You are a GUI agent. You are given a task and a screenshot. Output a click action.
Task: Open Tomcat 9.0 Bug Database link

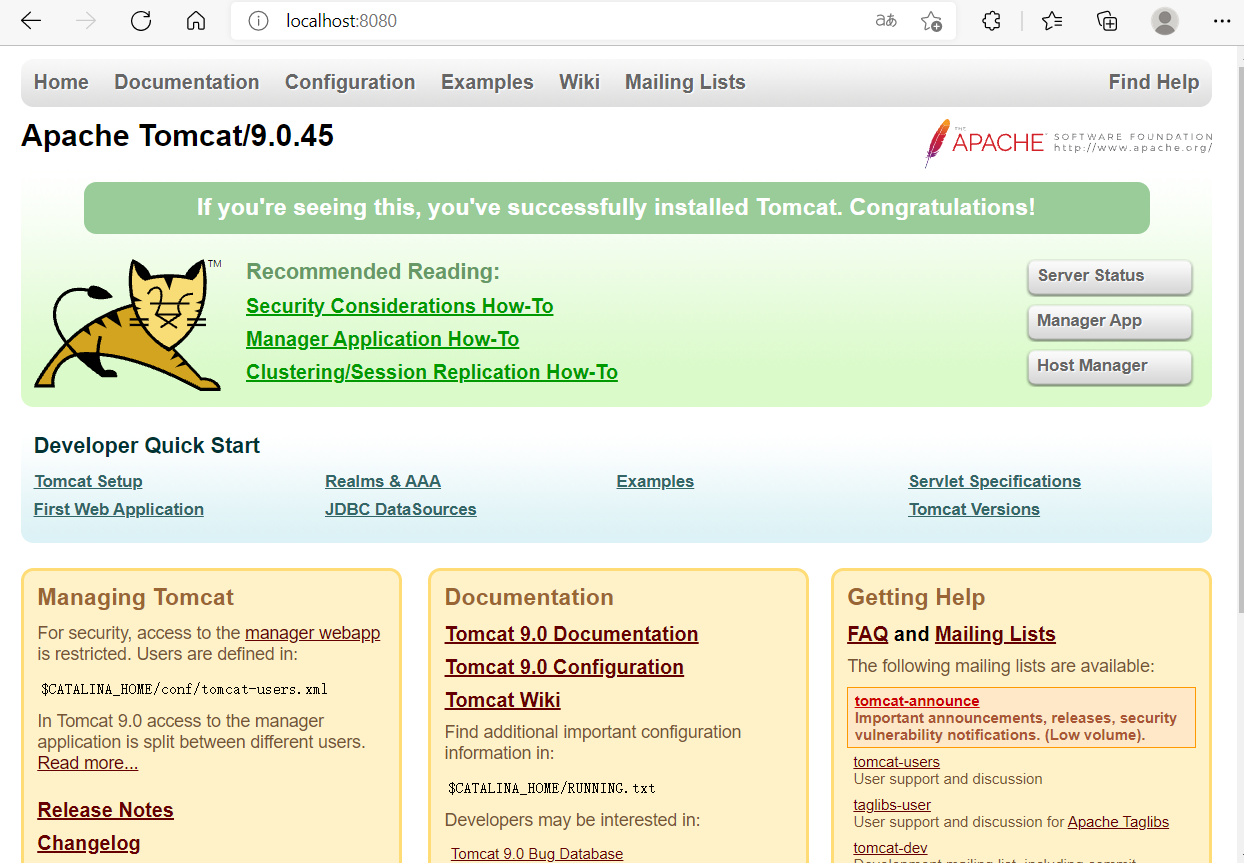click(537, 854)
